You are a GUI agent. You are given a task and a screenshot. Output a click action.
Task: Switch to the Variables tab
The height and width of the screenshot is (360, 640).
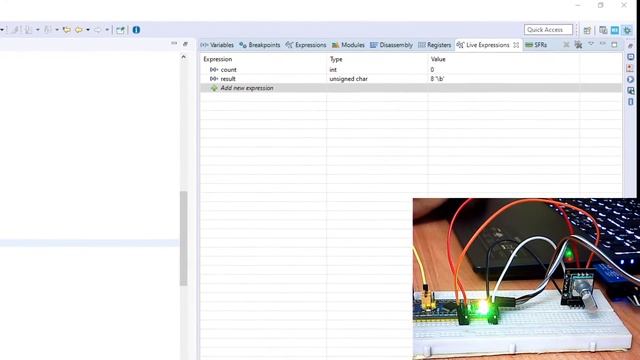coord(217,45)
